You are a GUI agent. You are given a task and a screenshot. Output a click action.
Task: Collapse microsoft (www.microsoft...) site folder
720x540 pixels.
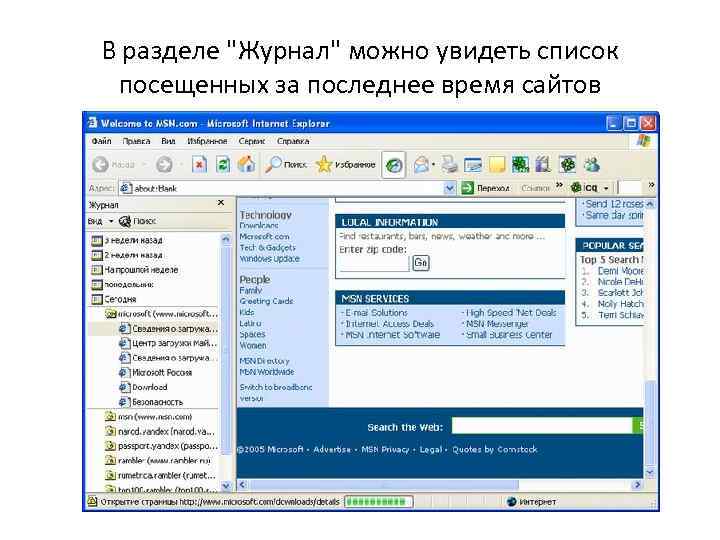click(161, 314)
